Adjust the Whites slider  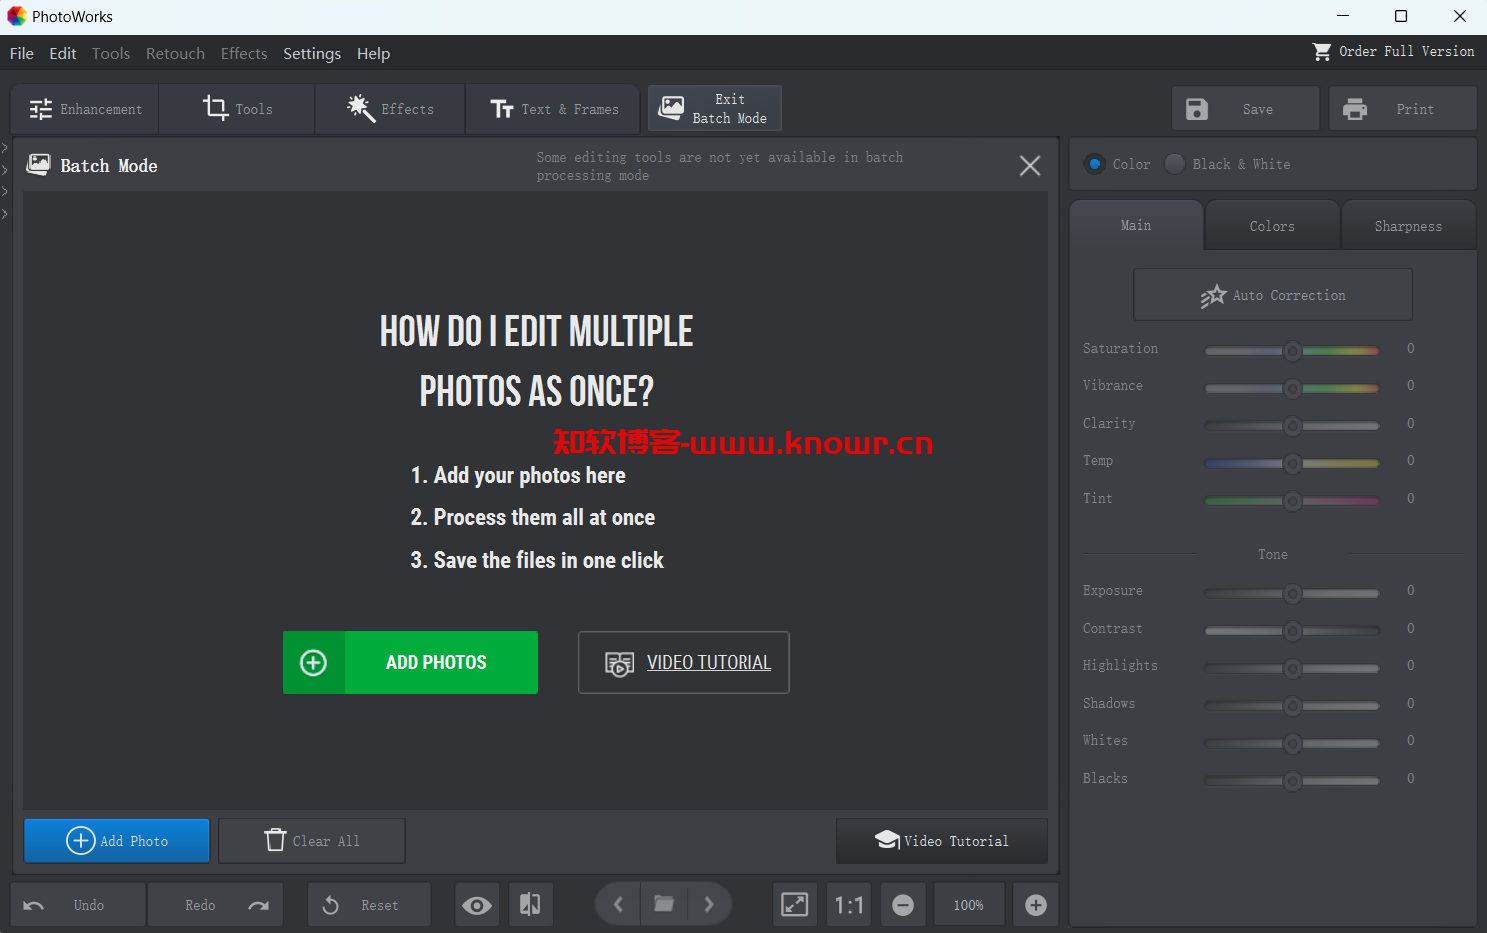[x=1292, y=742]
